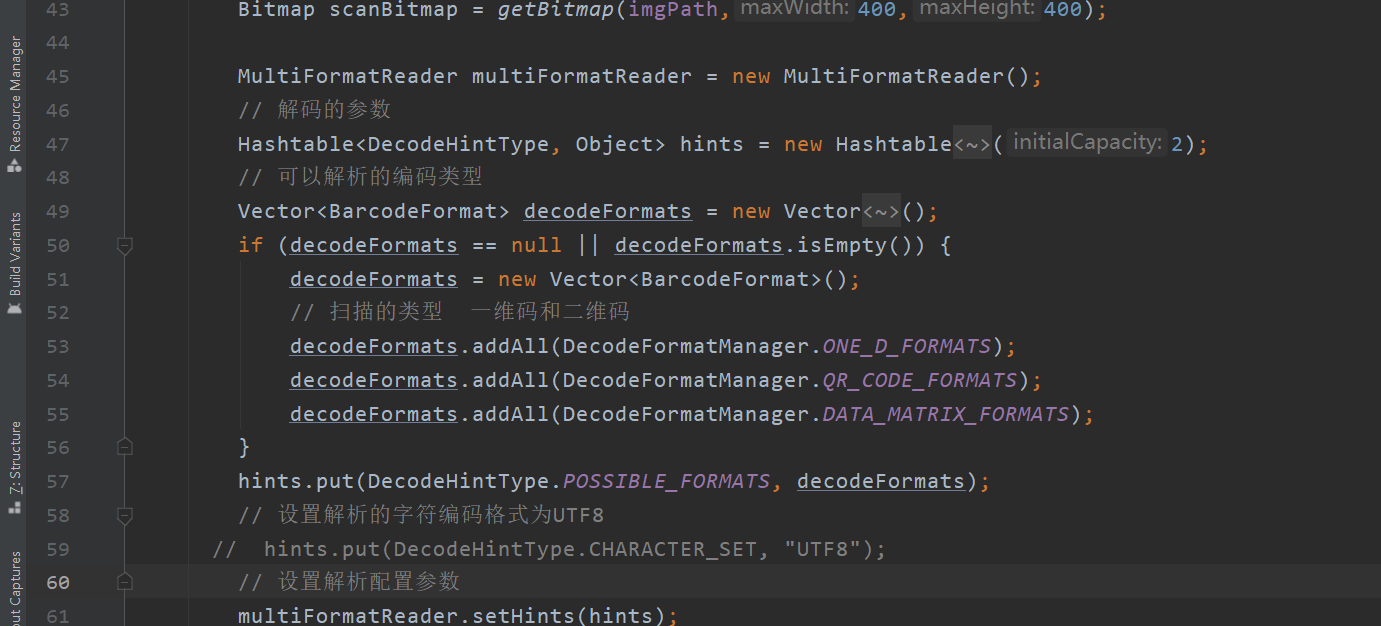Click ONE_D_FORMATS constant

point(906,347)
